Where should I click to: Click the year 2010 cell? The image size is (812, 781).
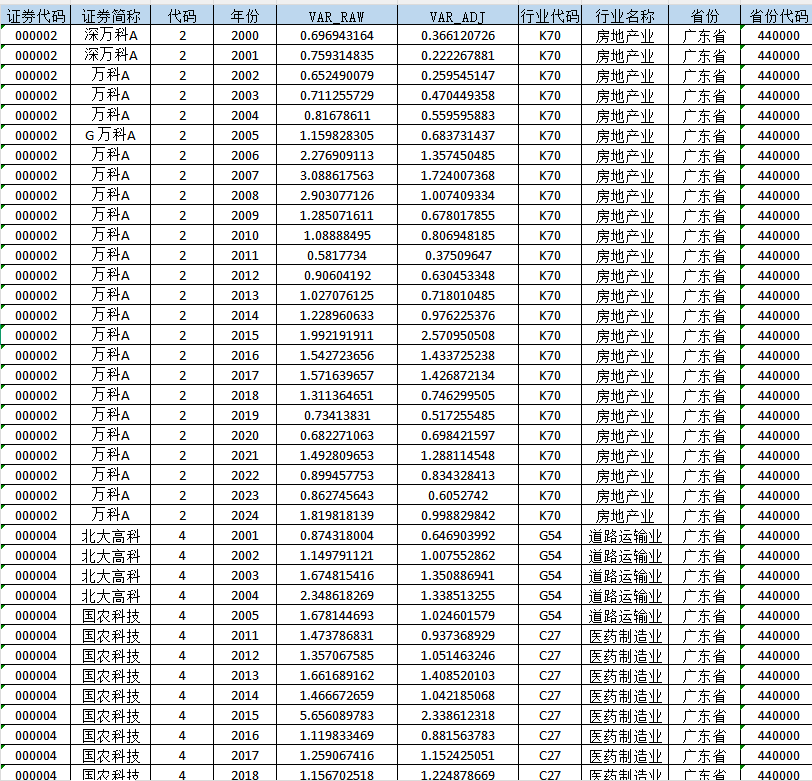click(244, 236)
